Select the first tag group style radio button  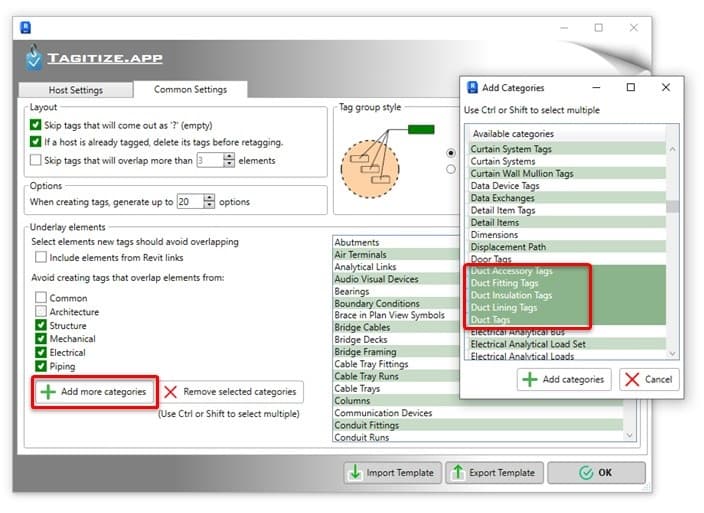coord(451,153)
